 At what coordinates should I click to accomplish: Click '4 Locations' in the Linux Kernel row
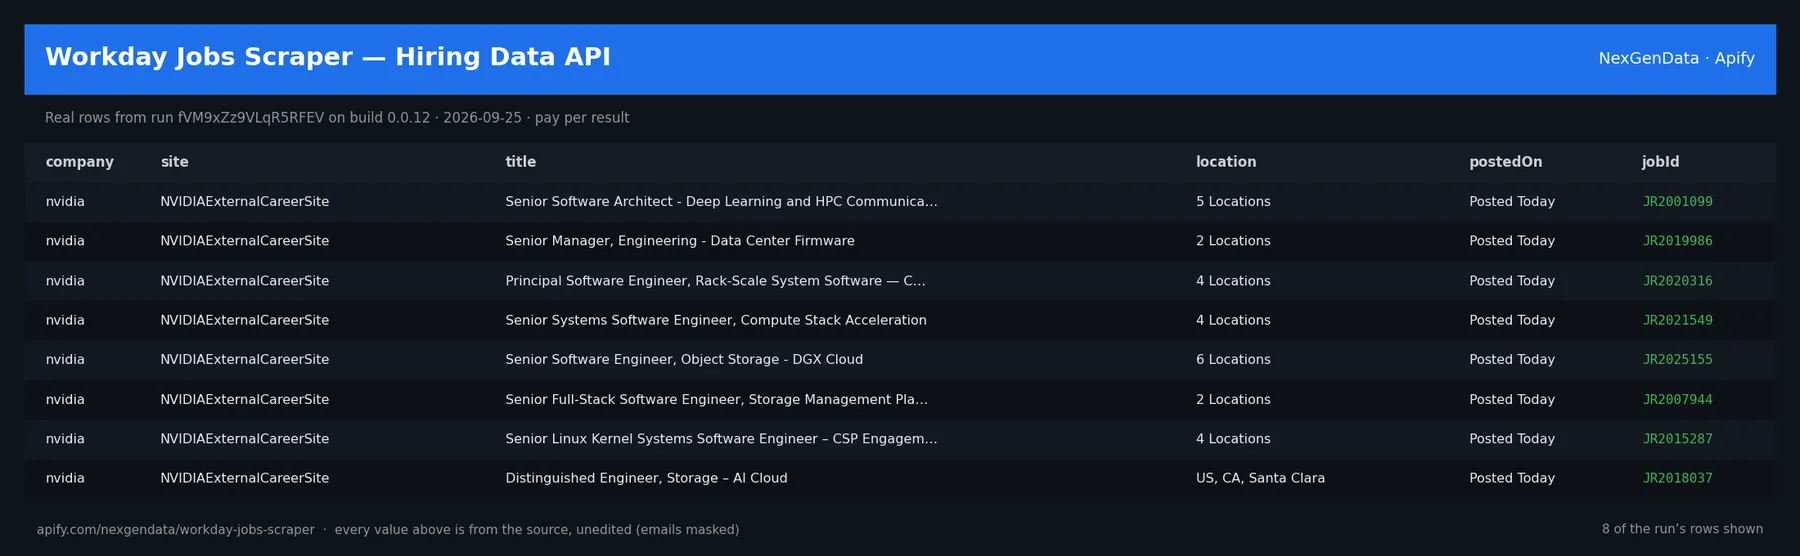[x=1233, y=439]
